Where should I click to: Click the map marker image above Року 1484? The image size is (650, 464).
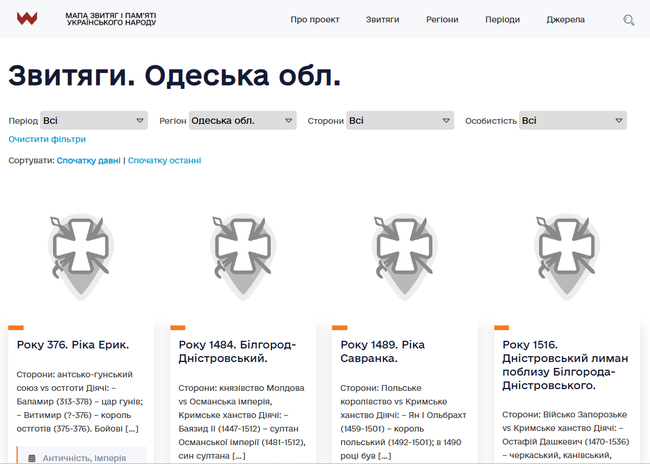click(x=243, y=257)
